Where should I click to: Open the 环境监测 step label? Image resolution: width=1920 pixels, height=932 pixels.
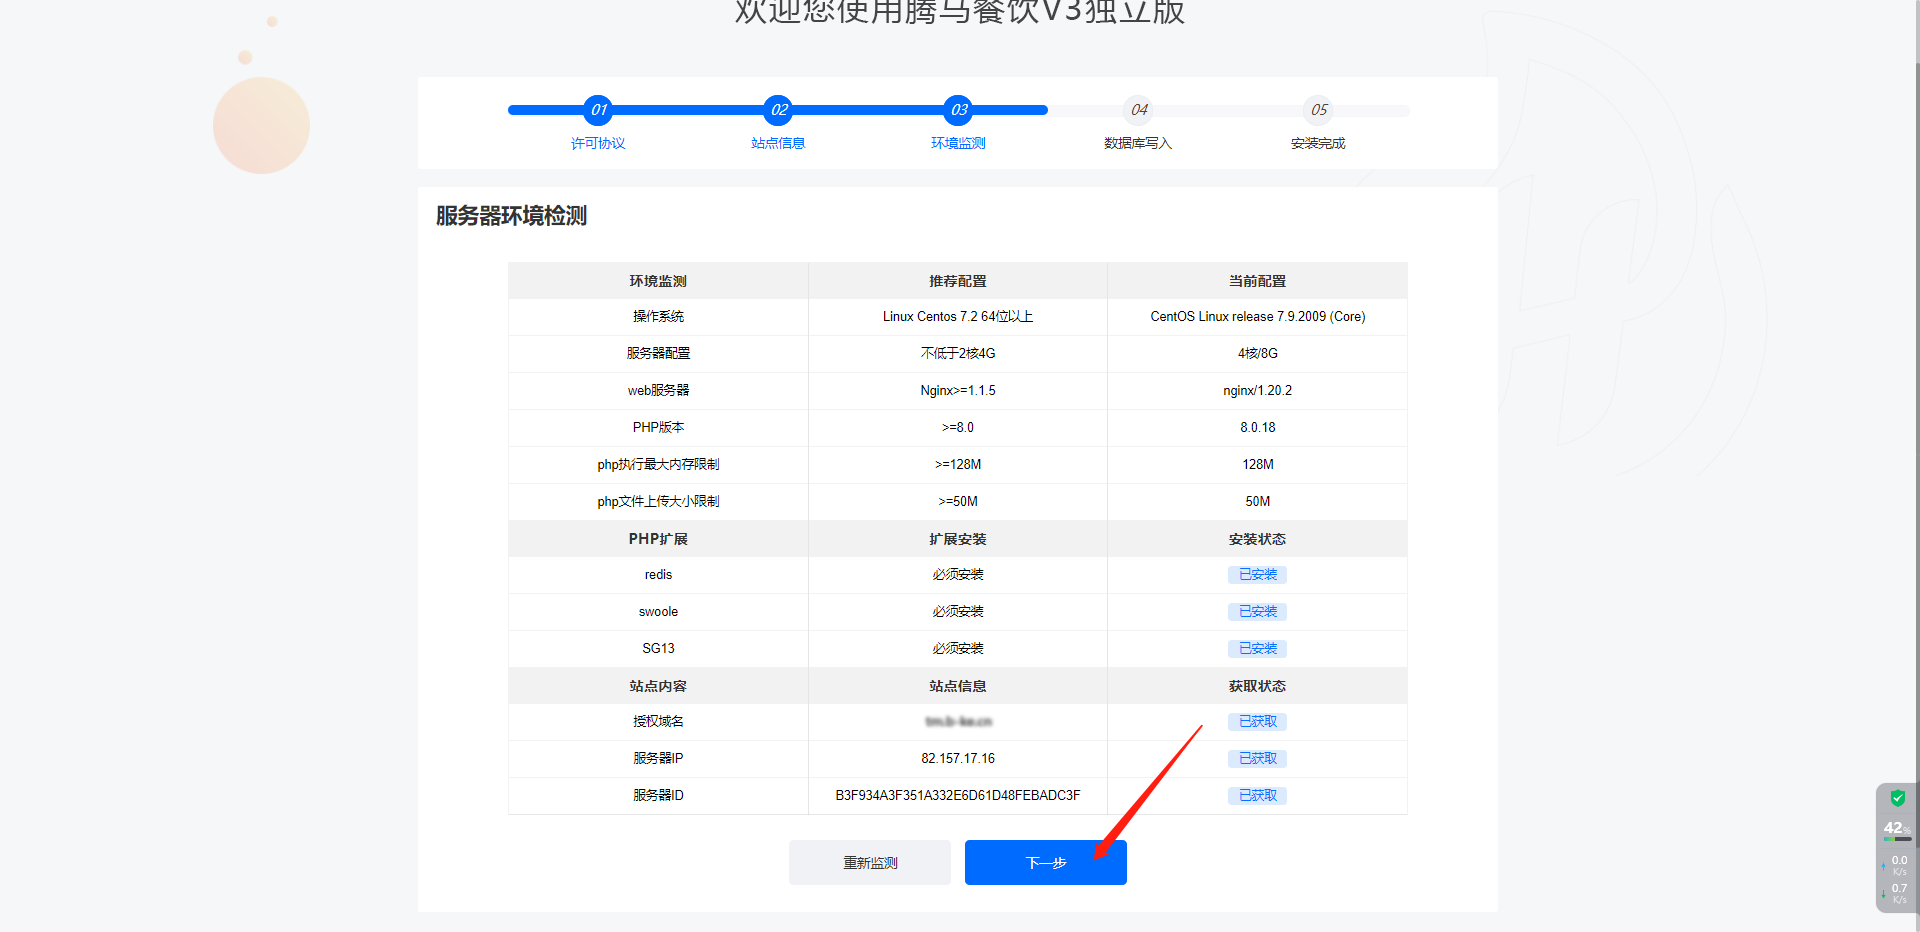(x=958, y=143)
